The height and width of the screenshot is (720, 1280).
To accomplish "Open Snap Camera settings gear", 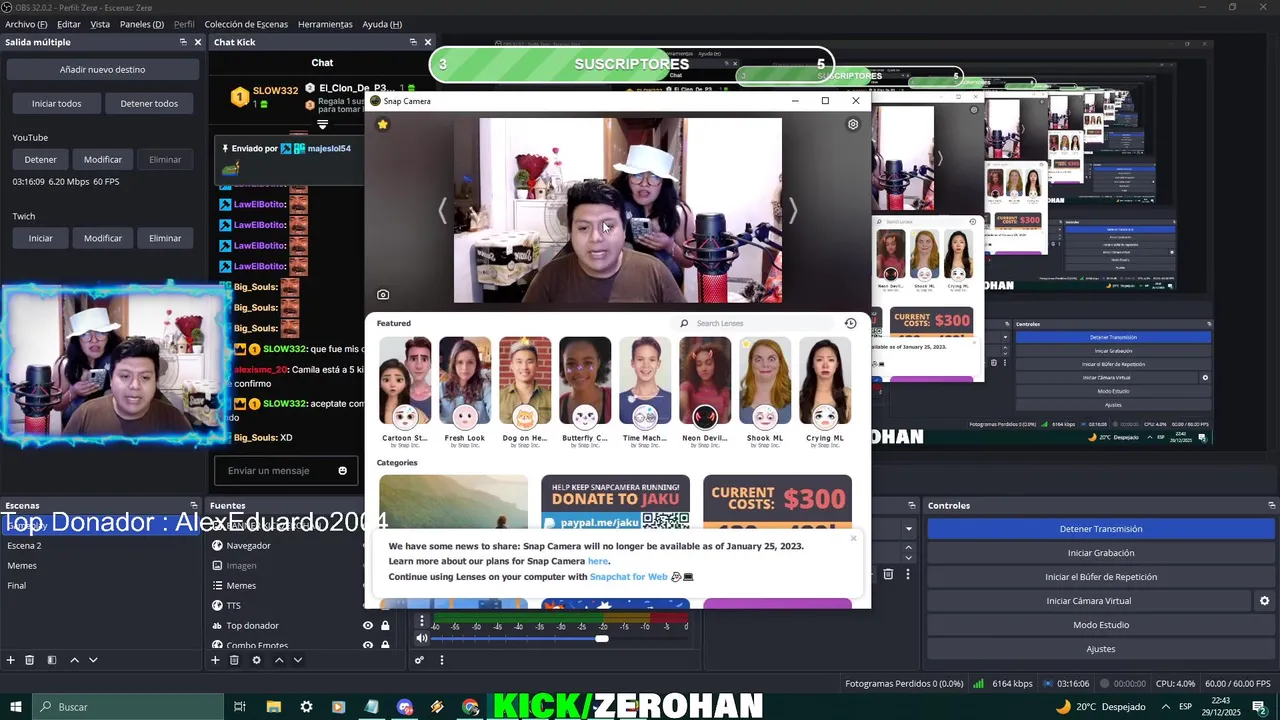I will [853, 124].
